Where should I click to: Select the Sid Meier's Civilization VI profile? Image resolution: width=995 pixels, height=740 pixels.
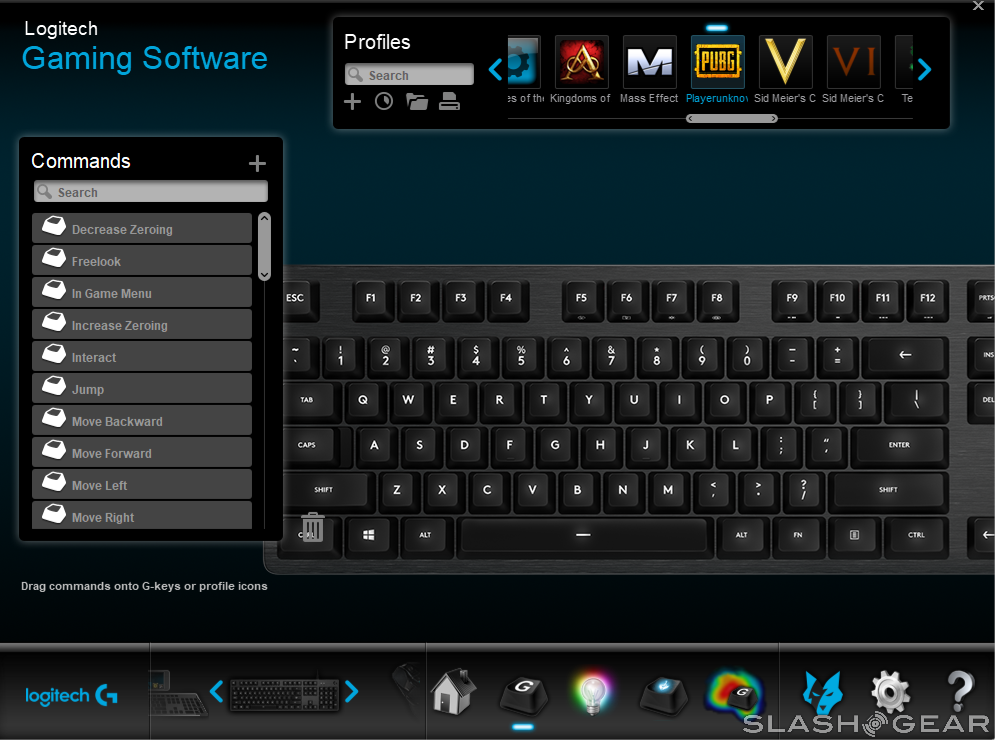853,62
